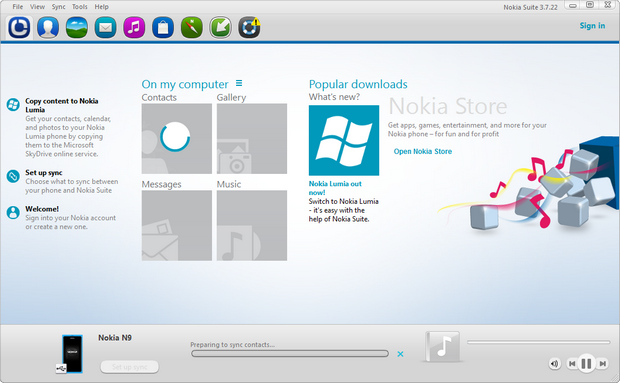Open the On my computer list menu
This screenshot has width=620, height=383.
click(239, 83)
